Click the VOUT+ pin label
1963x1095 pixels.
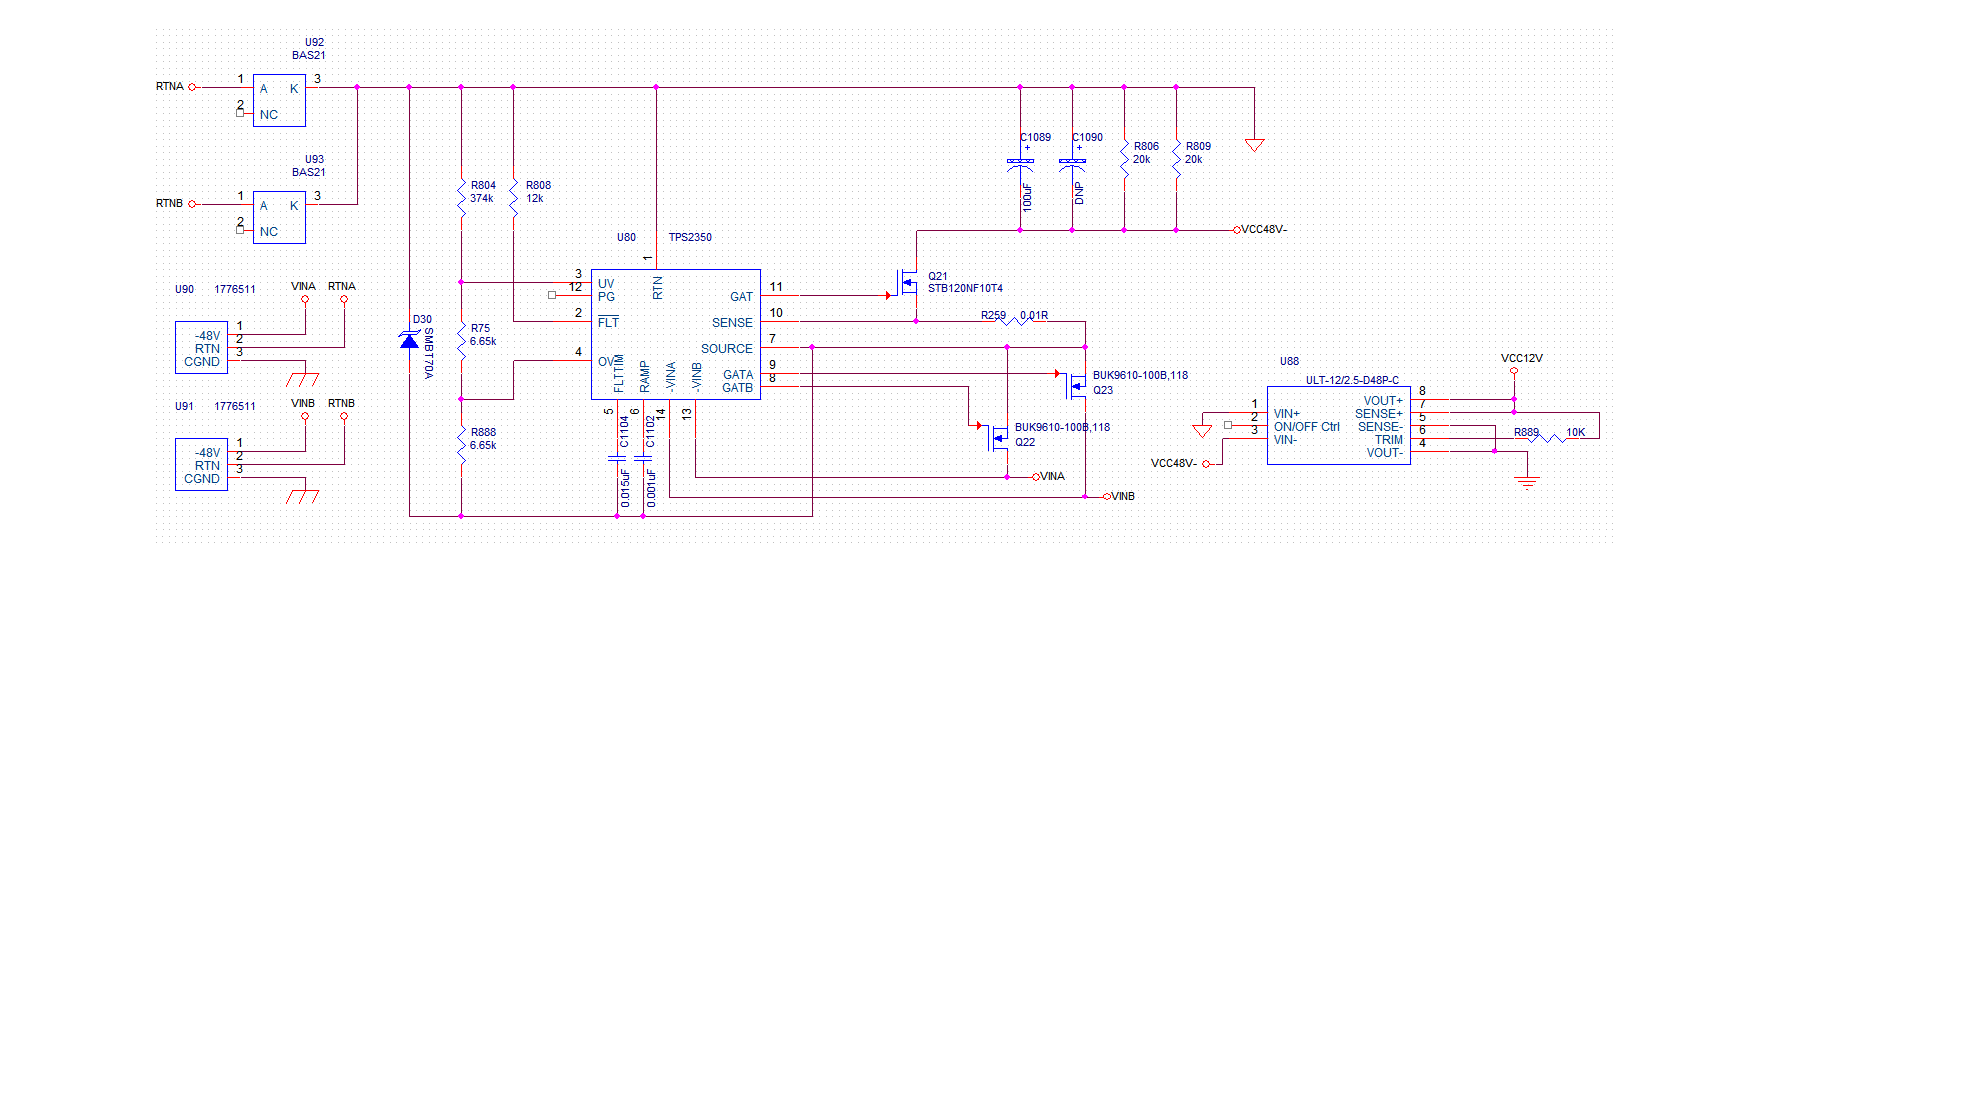pyautogui.click(x=1383, y=401)
